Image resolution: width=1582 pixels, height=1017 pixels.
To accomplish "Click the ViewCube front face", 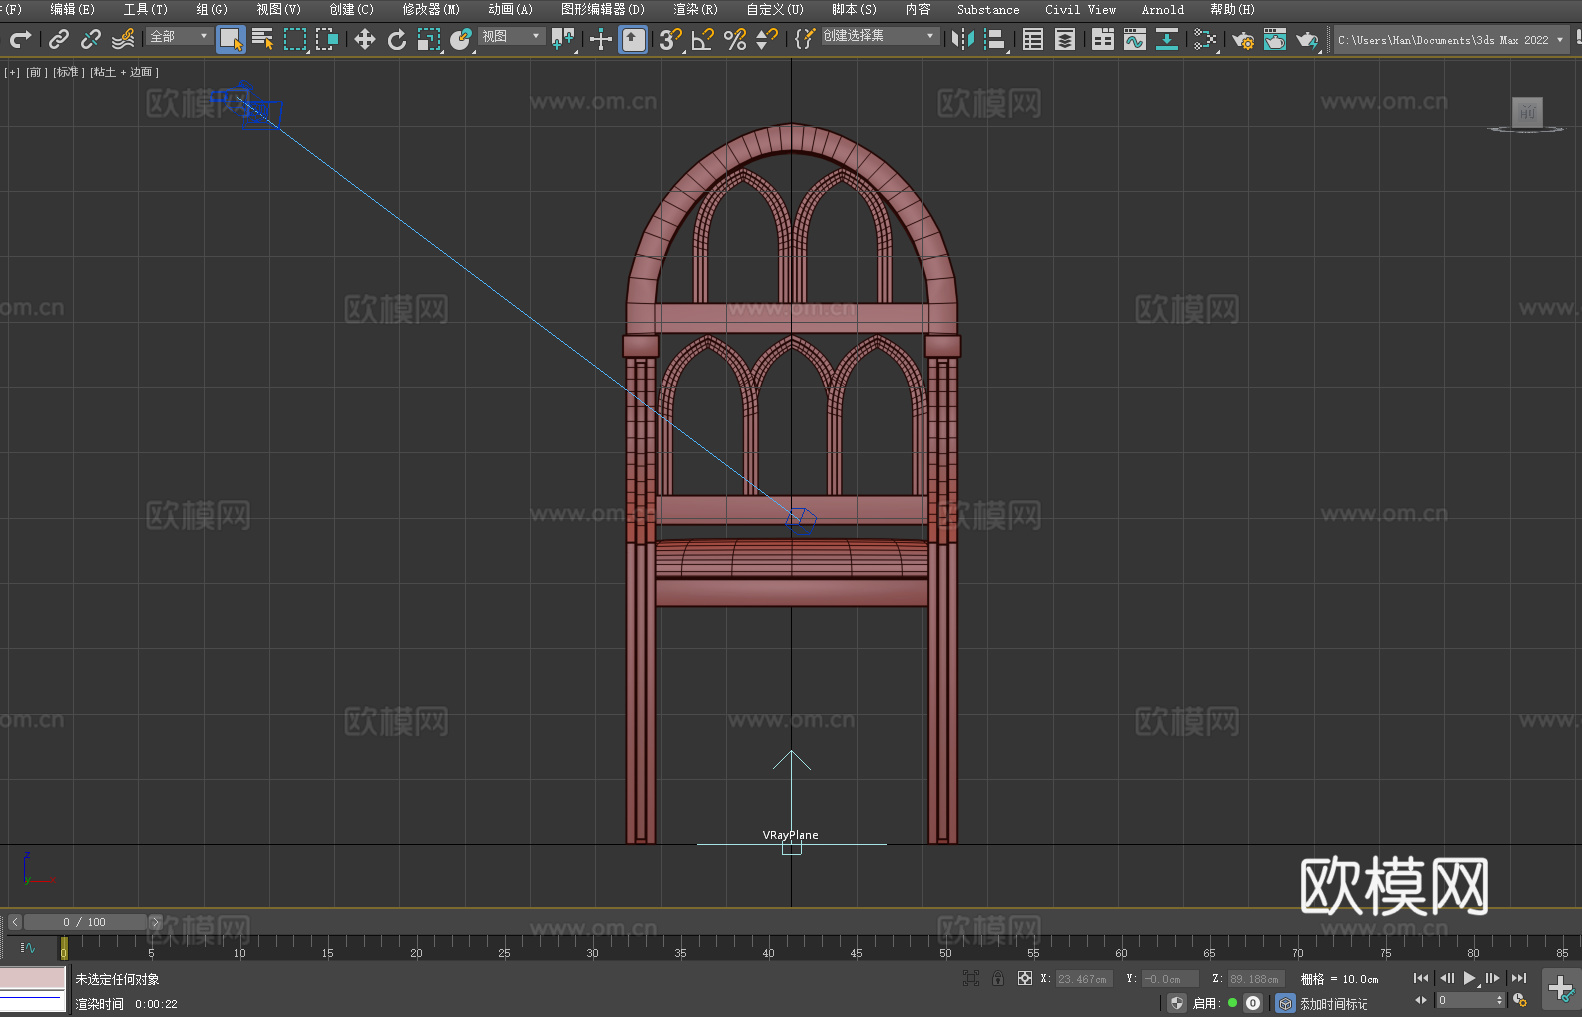I will [1527, 112].
